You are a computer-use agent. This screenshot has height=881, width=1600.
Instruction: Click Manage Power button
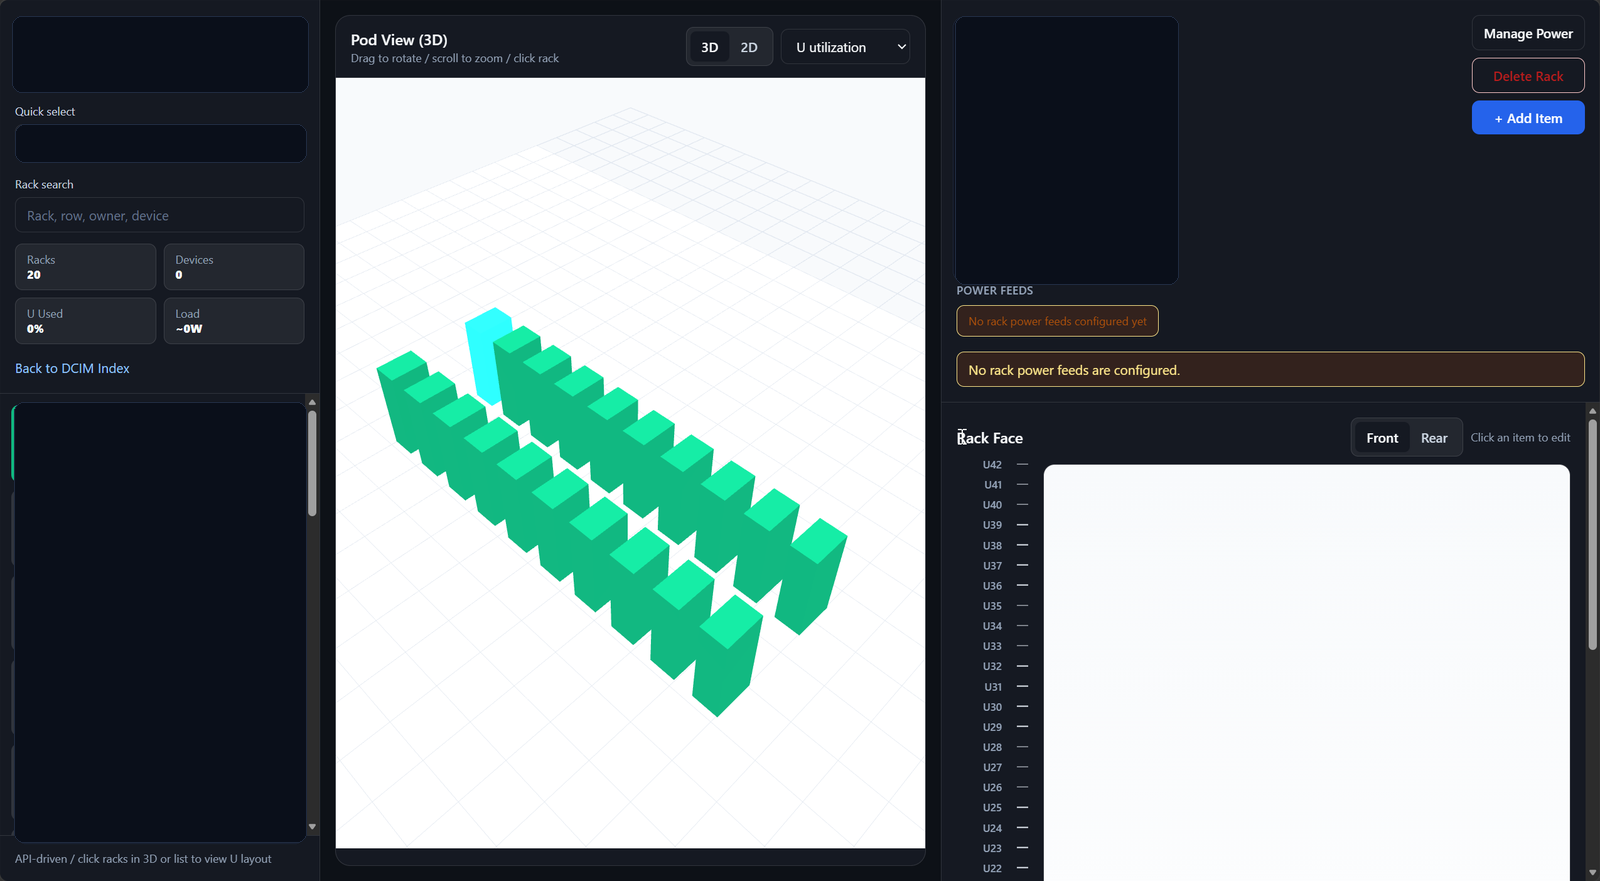pyautogui.click(x=1528, y=33)
